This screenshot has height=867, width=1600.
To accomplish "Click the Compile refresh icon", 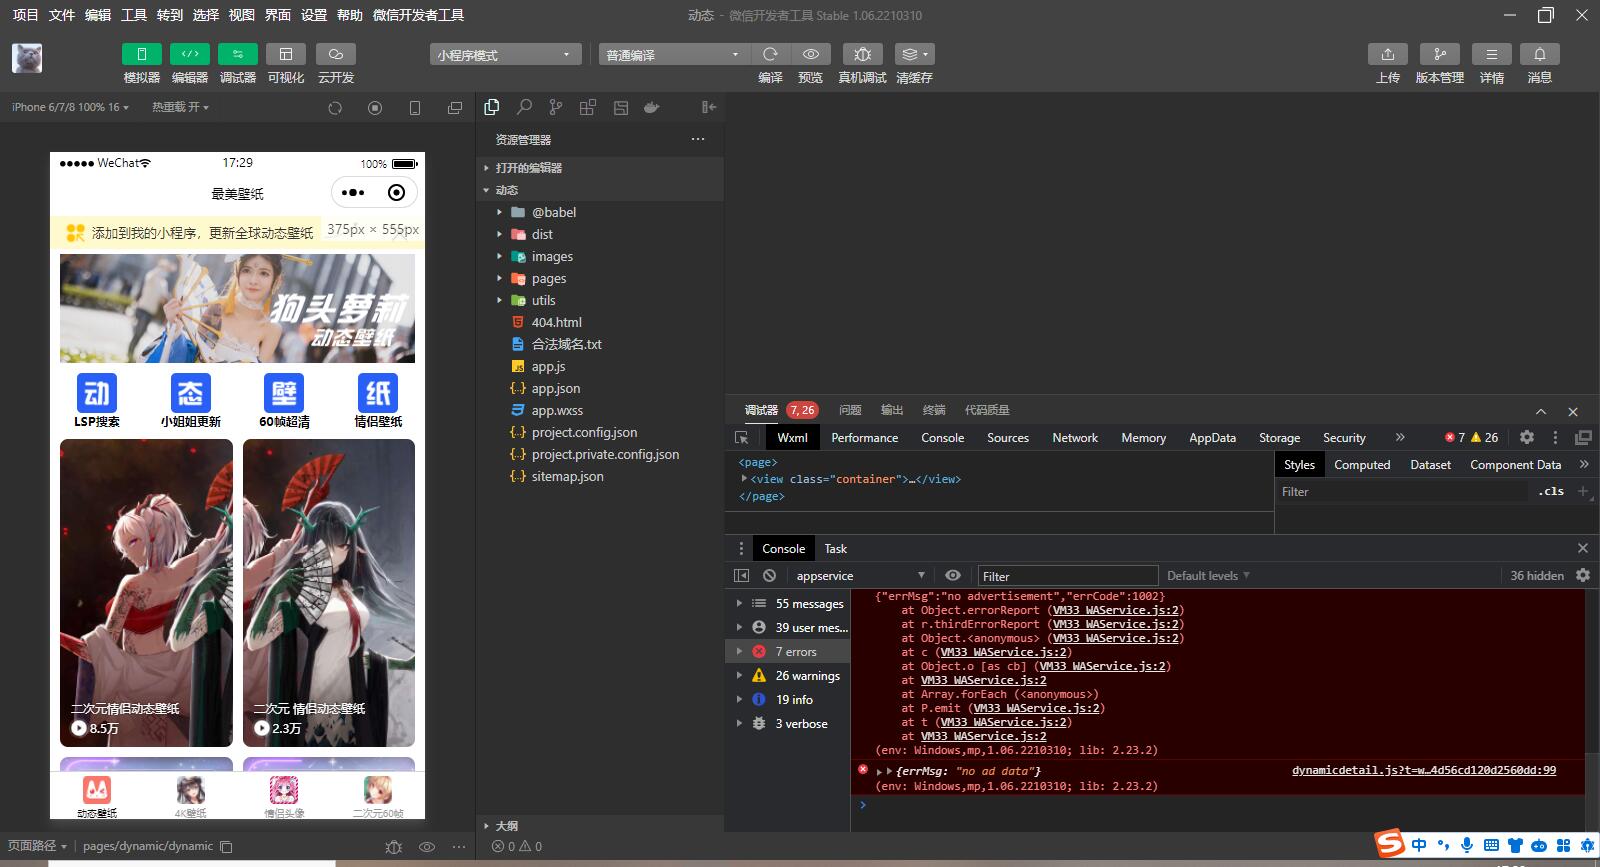I will click(770, 54).
